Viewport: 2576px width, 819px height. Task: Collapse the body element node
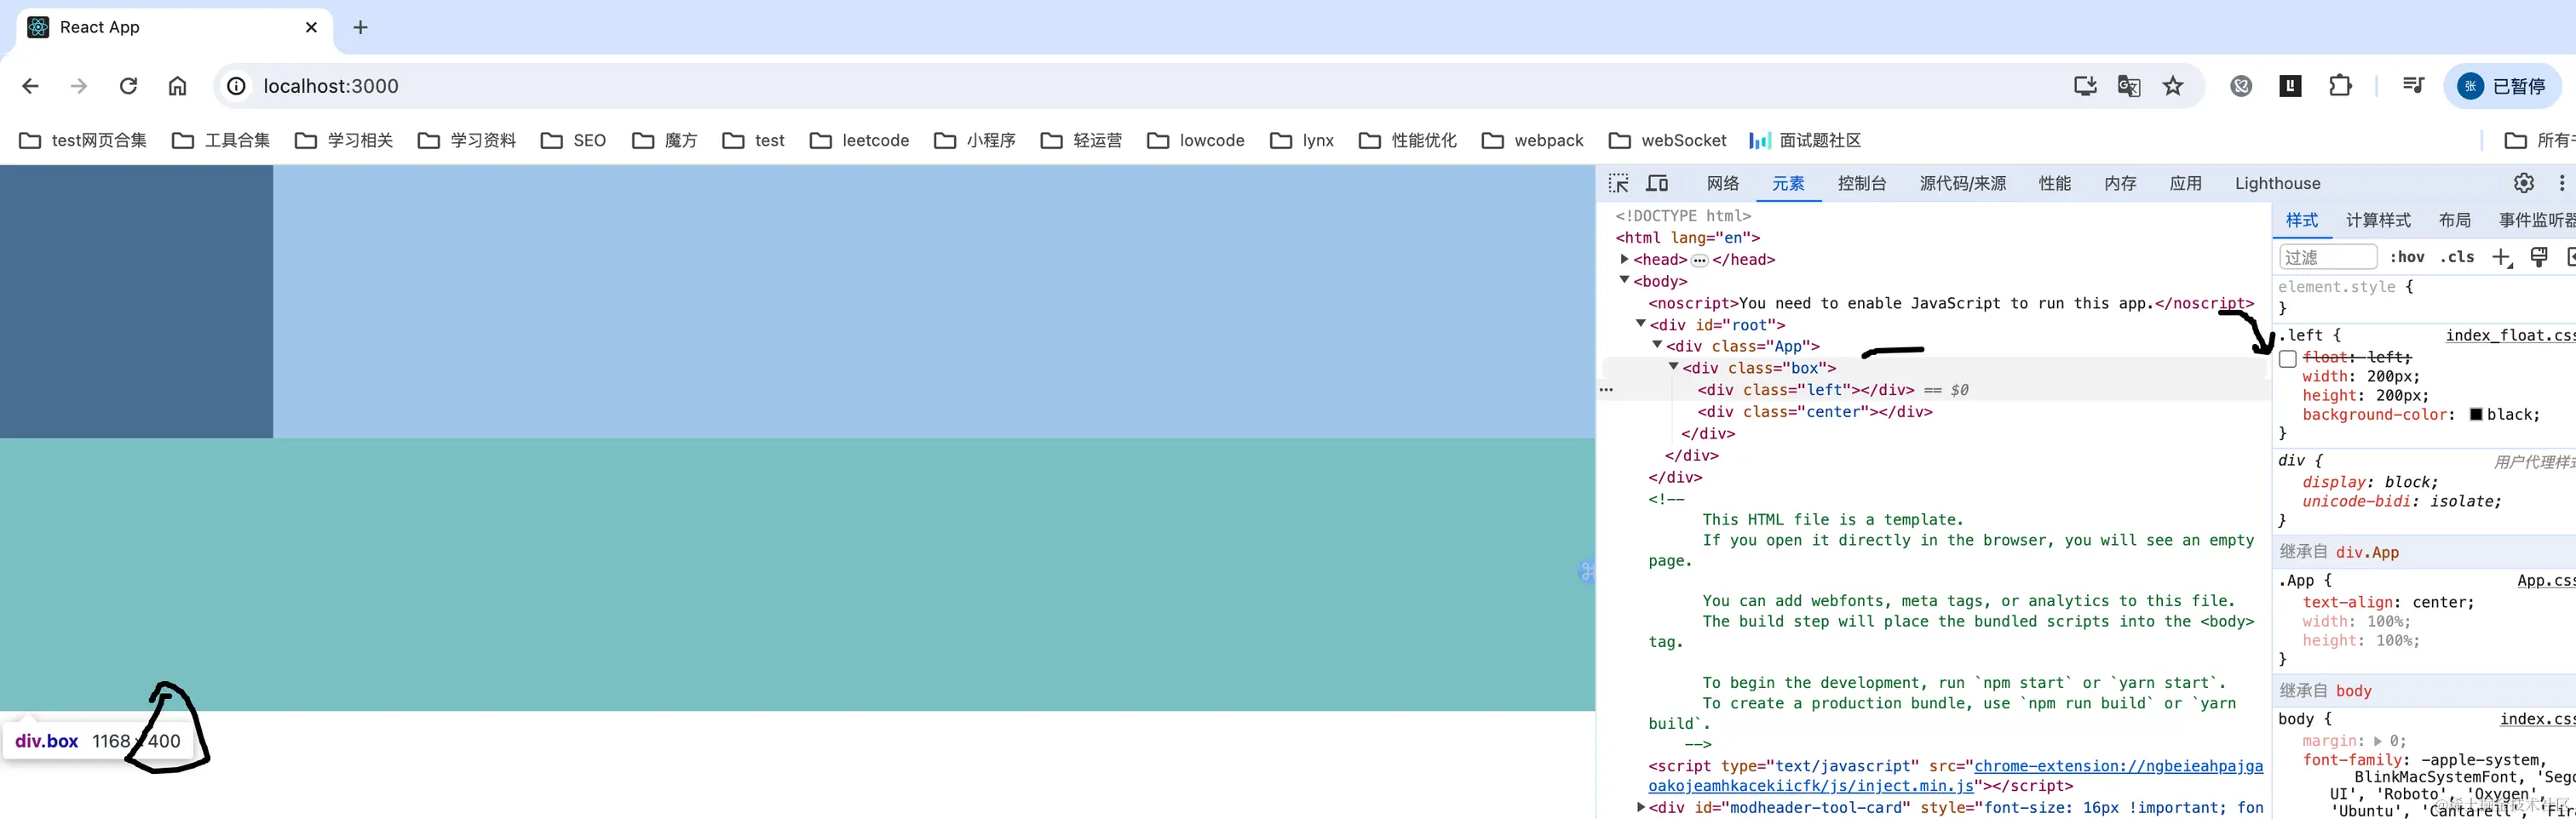pos(1624,281)
